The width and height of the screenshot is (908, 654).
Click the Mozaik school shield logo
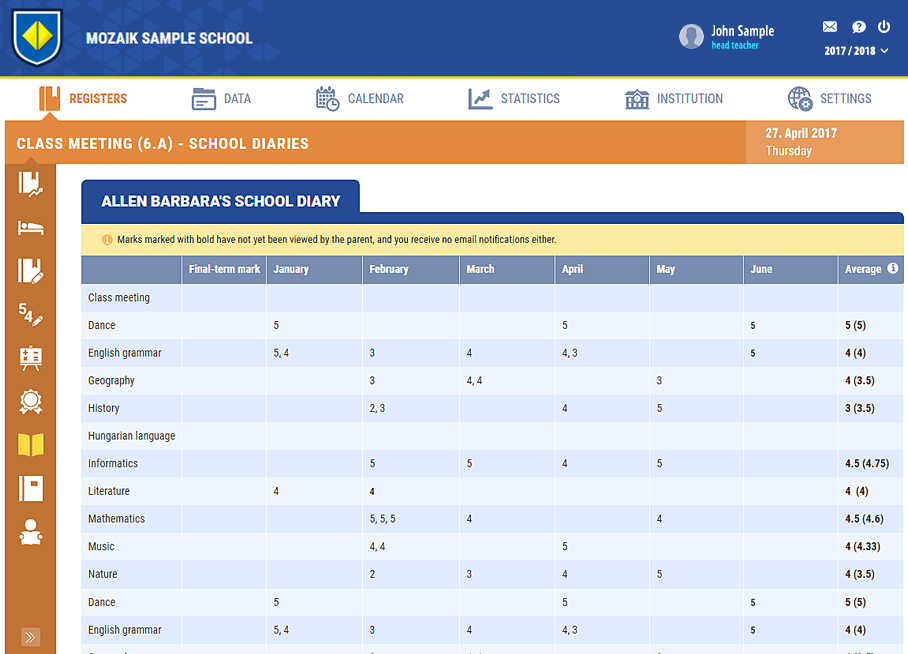tap(37, 38)
